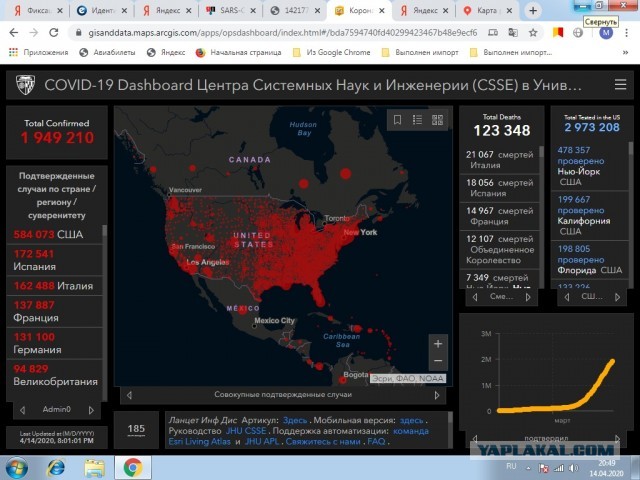Show hidden tray icons arrow

coord(528,468)
